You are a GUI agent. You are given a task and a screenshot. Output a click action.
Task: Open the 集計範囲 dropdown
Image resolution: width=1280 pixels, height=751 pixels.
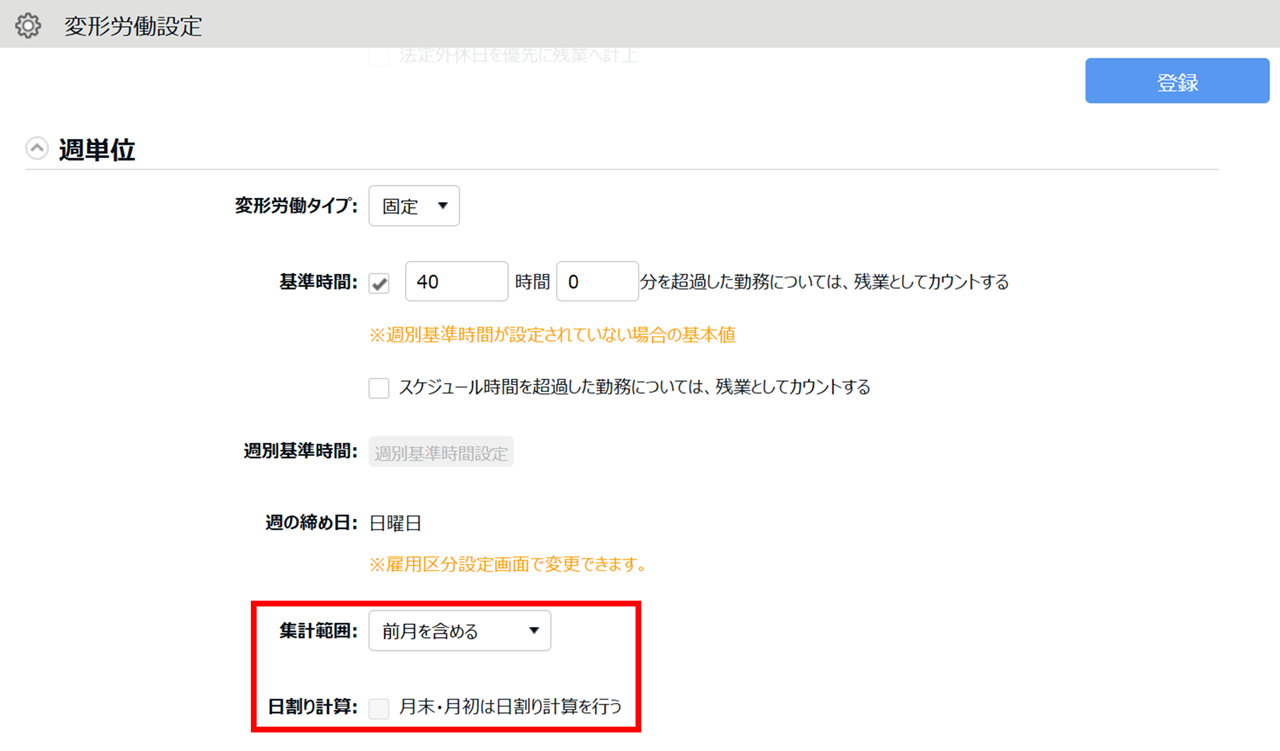click(460, 631)
